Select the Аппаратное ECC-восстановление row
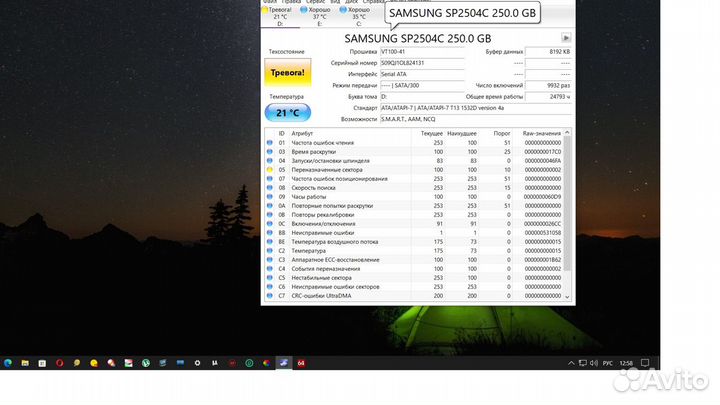Viewport: 720px width, 405px height. (414, 260)
